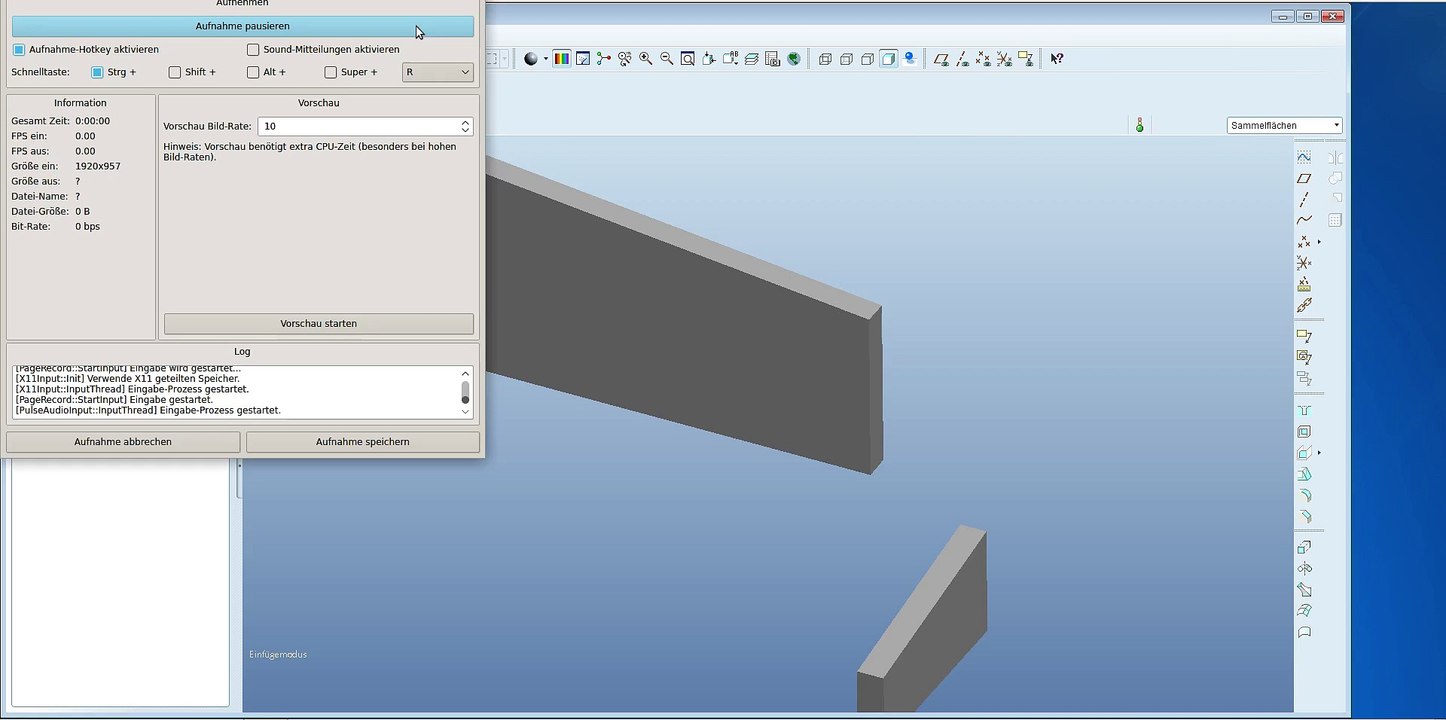The width and height of the screenshot is (1446, 720).
Task: Enable the Sound-Mitteilungen aktivieren checkbox
Action: click(253, 49)
